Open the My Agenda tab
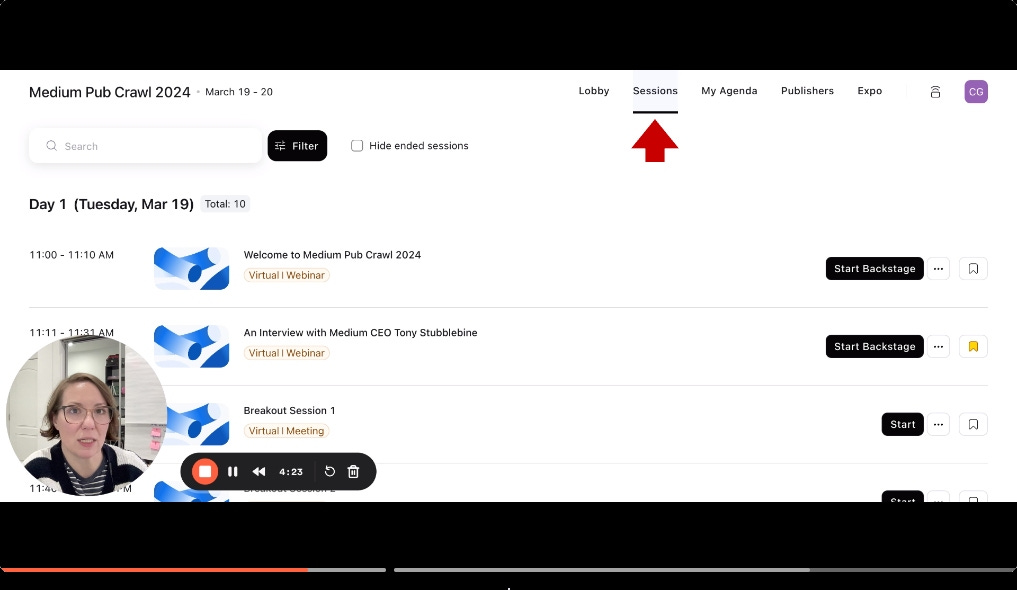 [x=729, y=91]
